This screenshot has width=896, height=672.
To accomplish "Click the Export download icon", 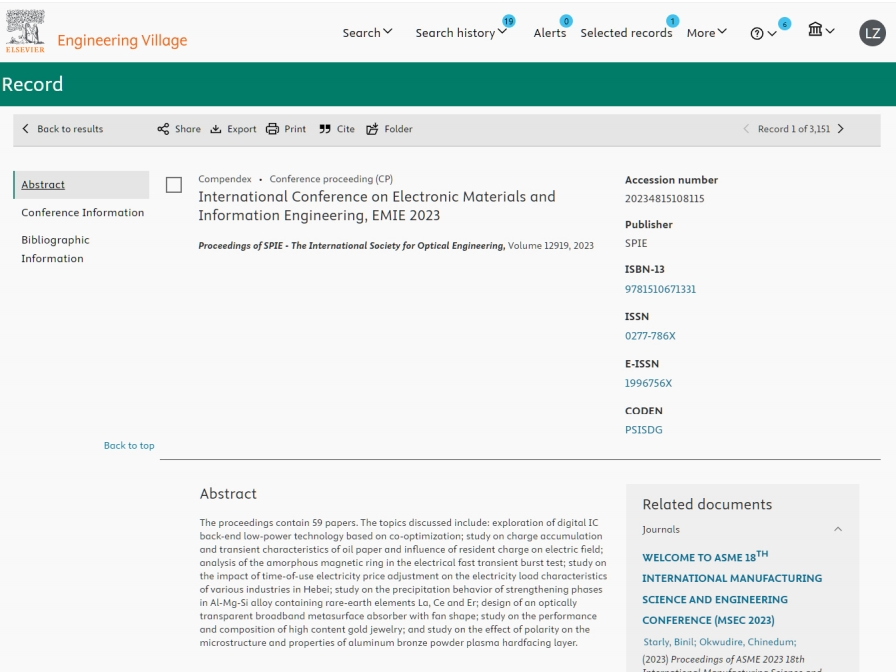I will pyautogui.click(x=216, y=129).
